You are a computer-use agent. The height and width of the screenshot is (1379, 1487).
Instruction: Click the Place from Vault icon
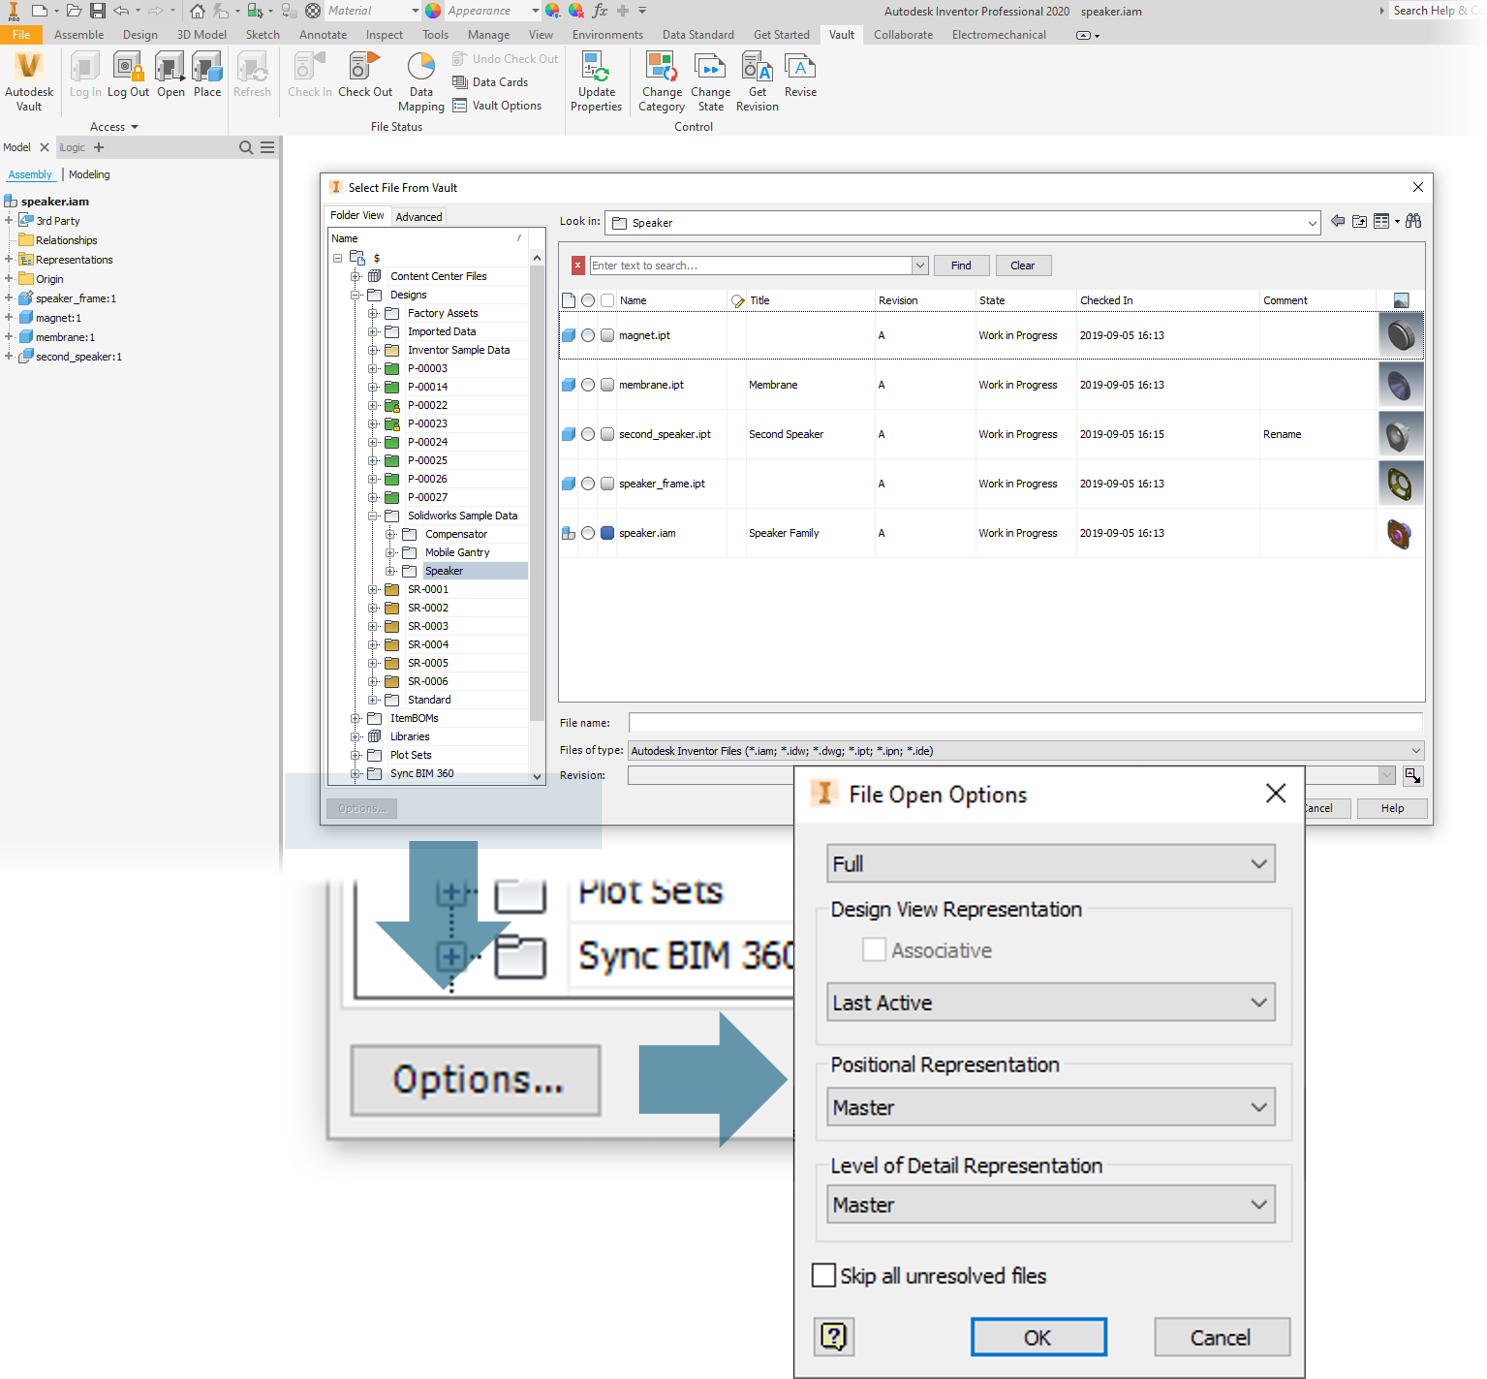[207, 76]
